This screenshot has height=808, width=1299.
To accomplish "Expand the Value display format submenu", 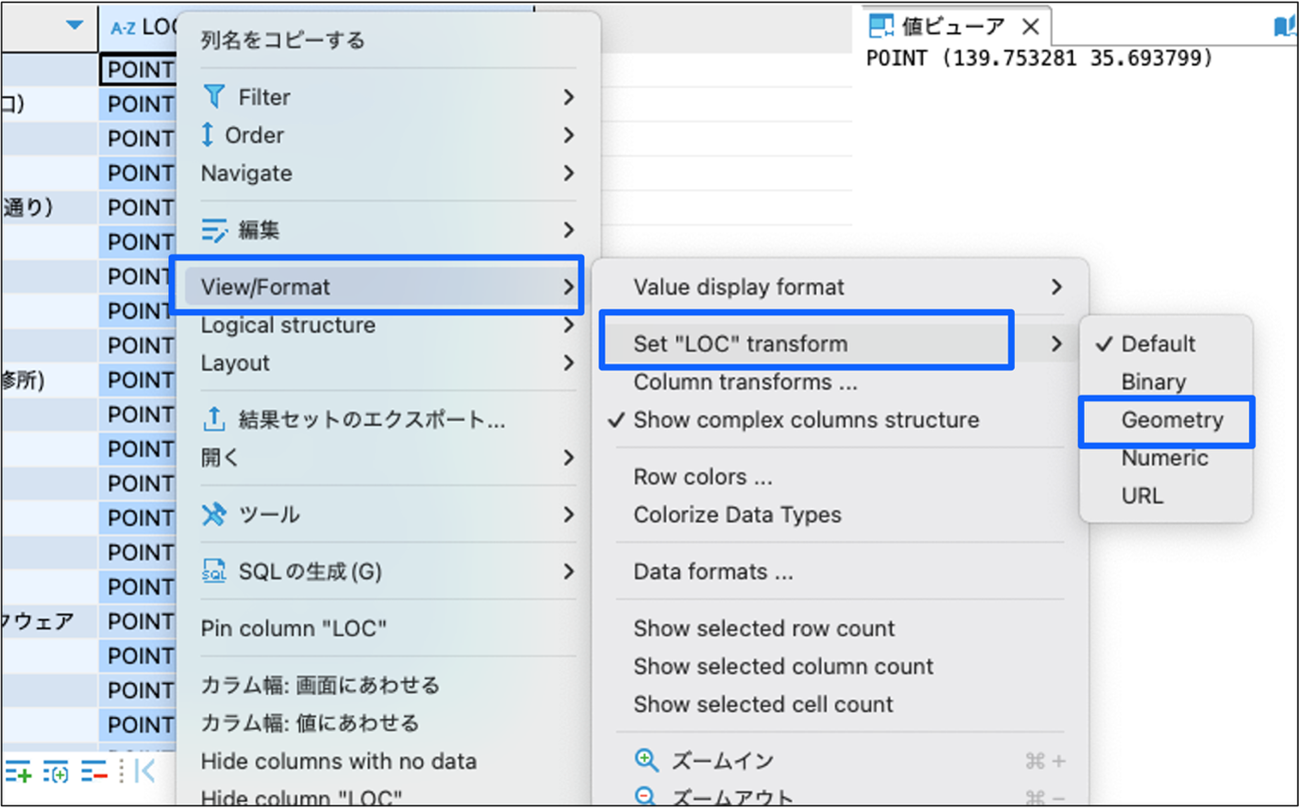I will point(1056,287).
